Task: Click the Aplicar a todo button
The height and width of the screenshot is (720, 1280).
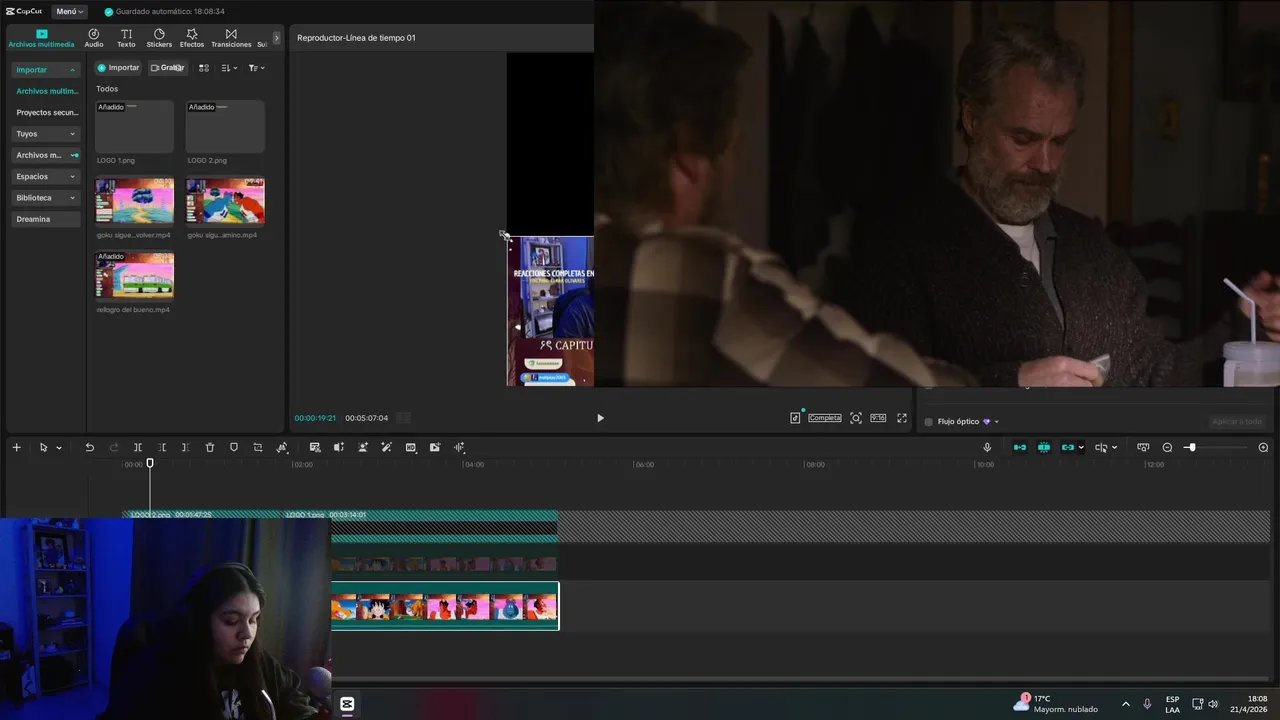Action: point(1237,422)
